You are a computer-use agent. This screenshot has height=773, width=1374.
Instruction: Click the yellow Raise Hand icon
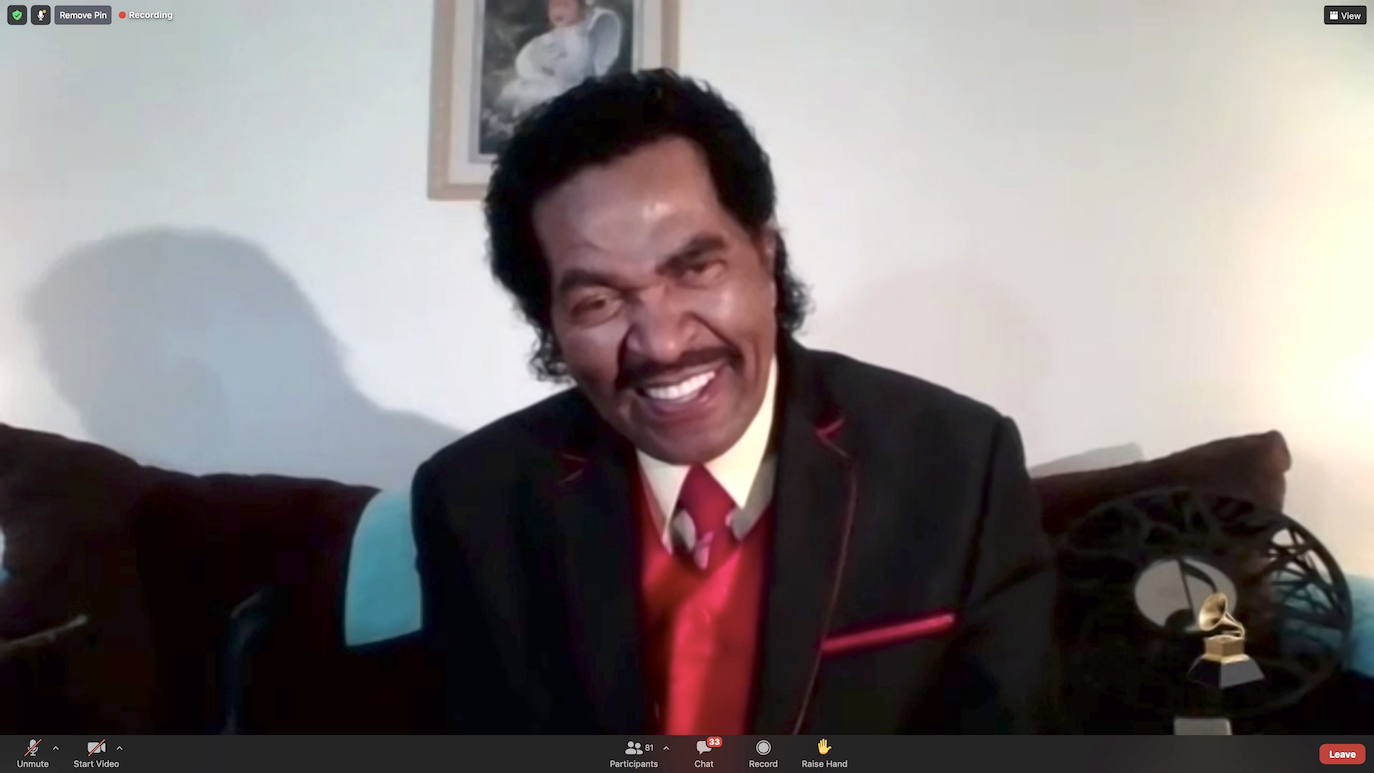(x=823, y=746)
